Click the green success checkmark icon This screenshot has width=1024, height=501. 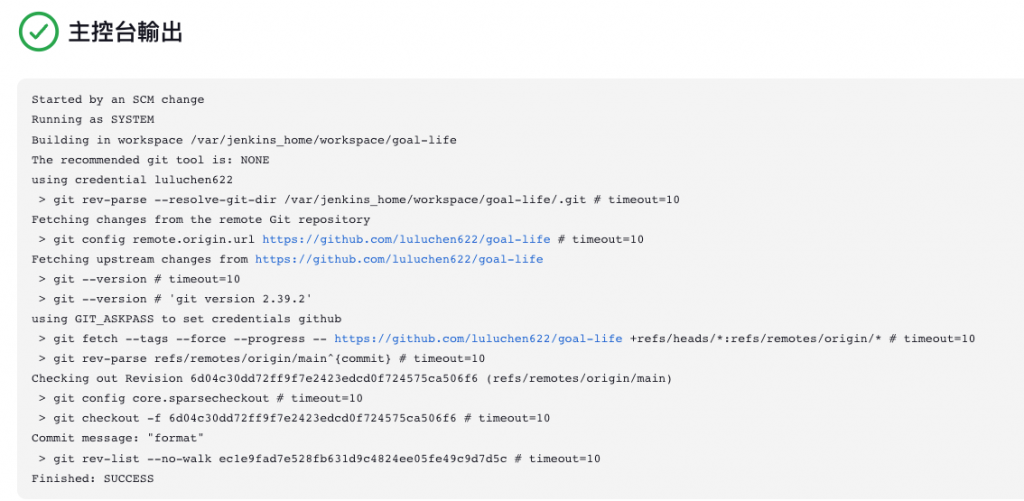tap(39, 31)
